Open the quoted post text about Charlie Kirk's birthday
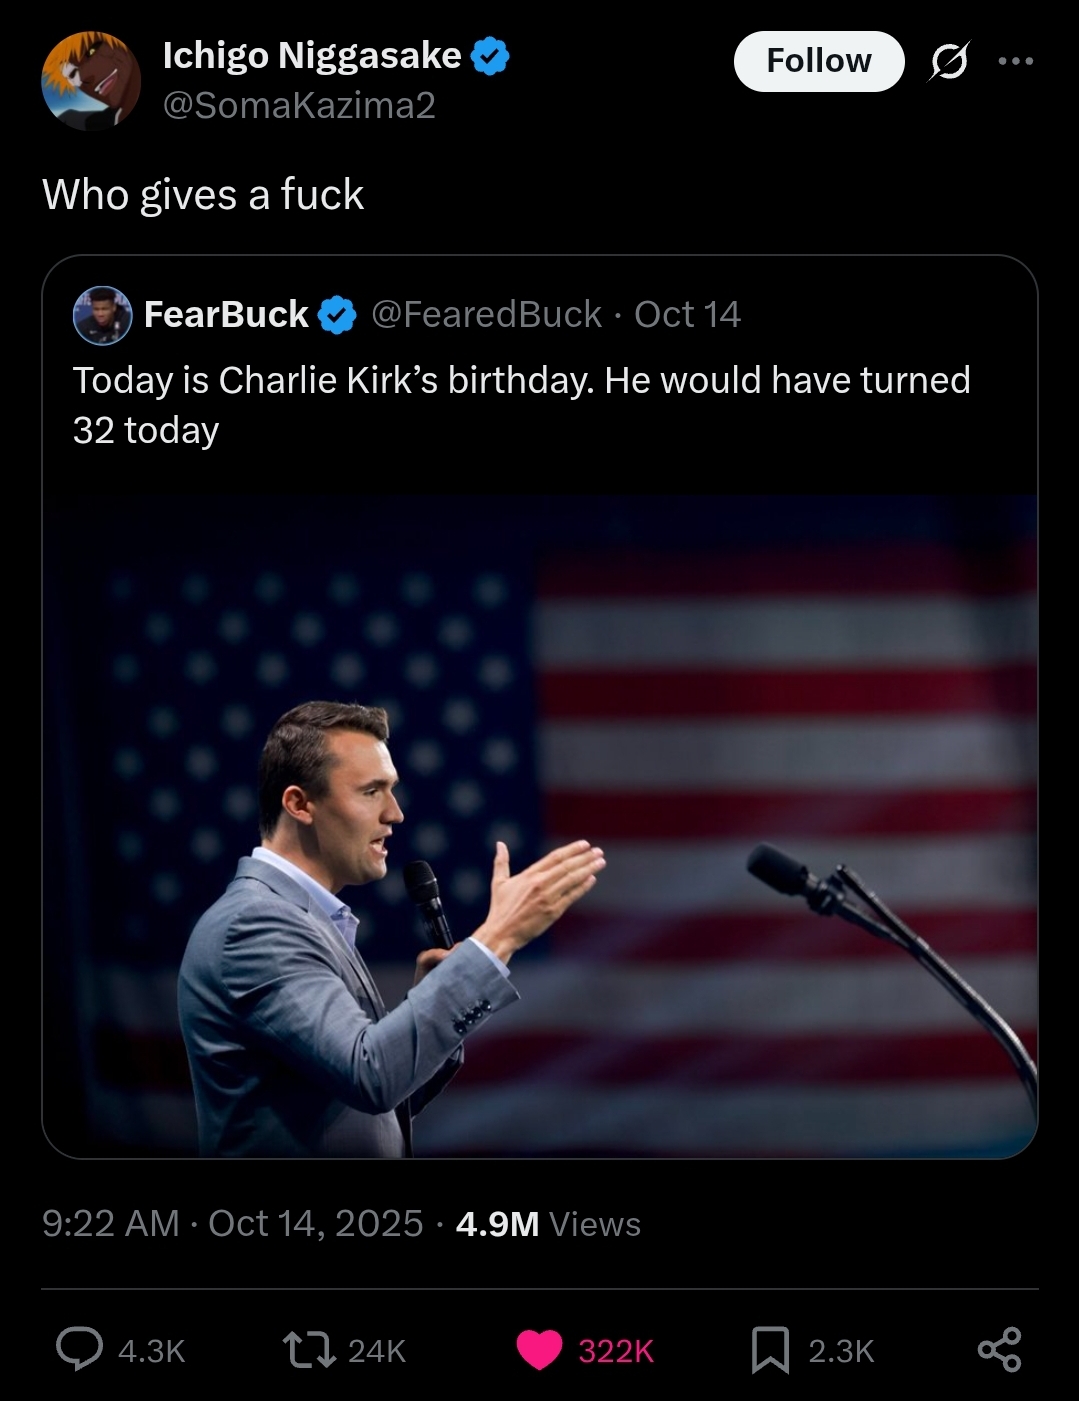Image resolution: width=1079 pixels, height=1401 pixels. click(521, 404)
